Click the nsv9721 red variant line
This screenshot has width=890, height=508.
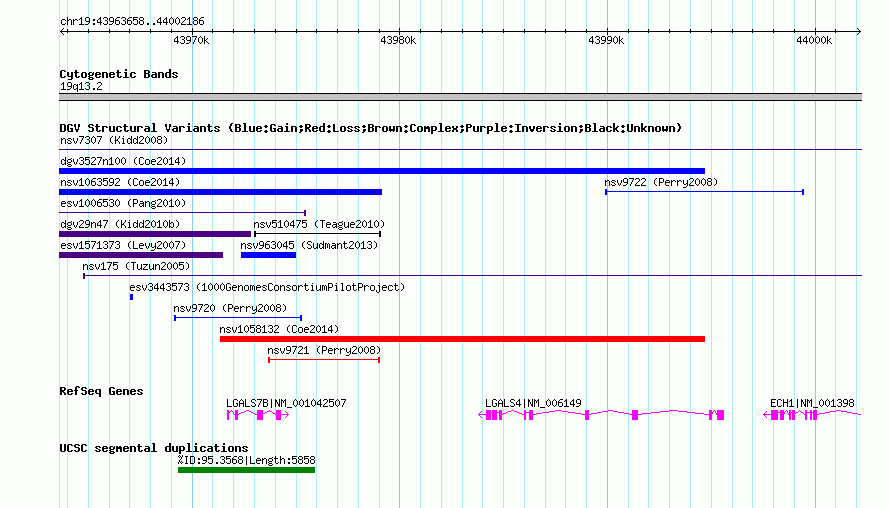[324, 360]
